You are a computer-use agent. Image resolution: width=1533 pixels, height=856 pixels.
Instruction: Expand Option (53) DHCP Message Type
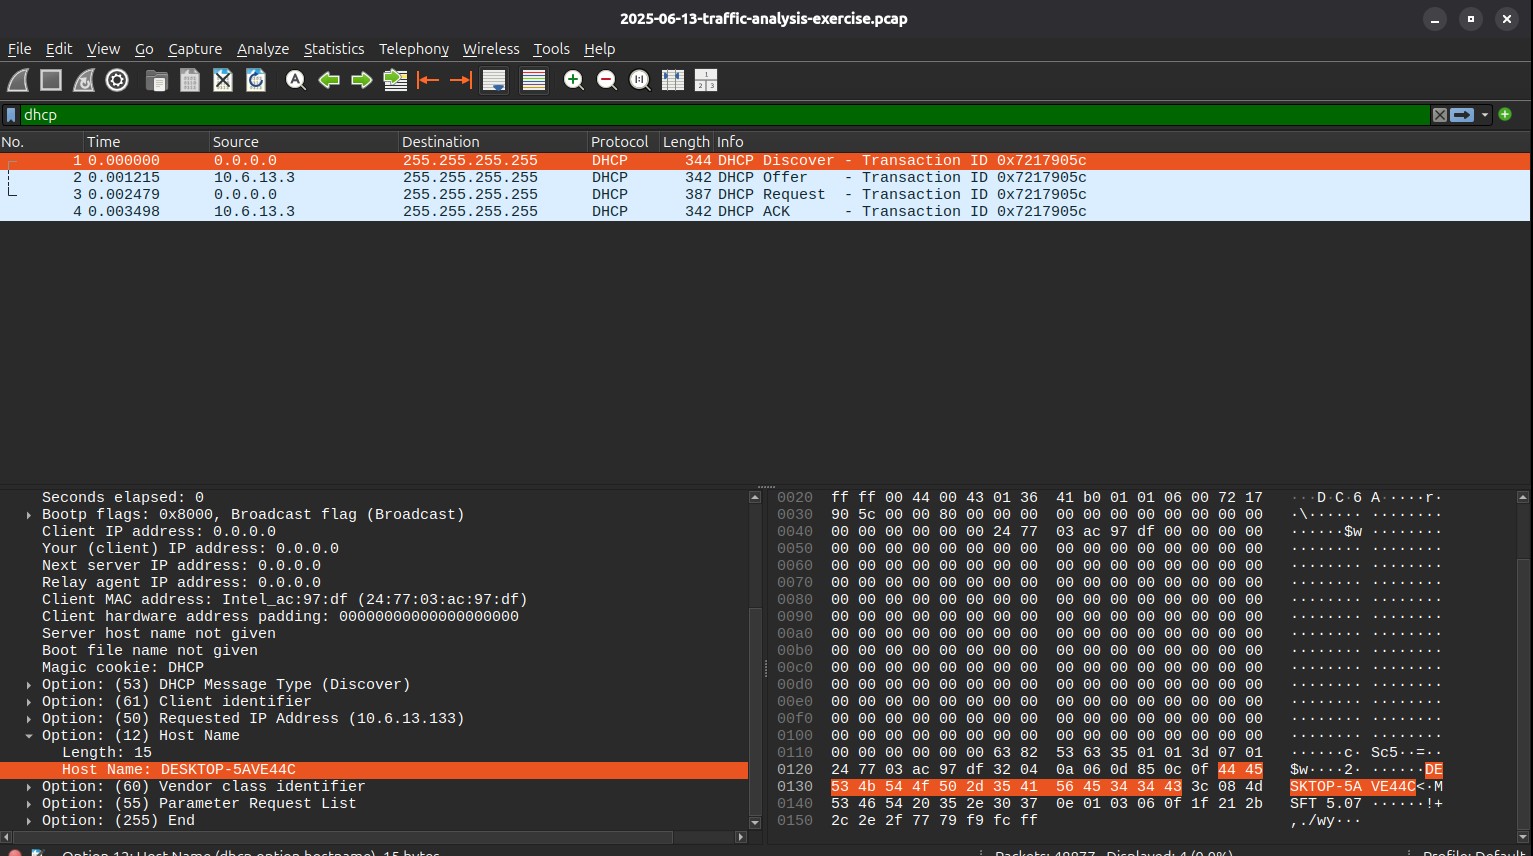(x=28, y=685)
